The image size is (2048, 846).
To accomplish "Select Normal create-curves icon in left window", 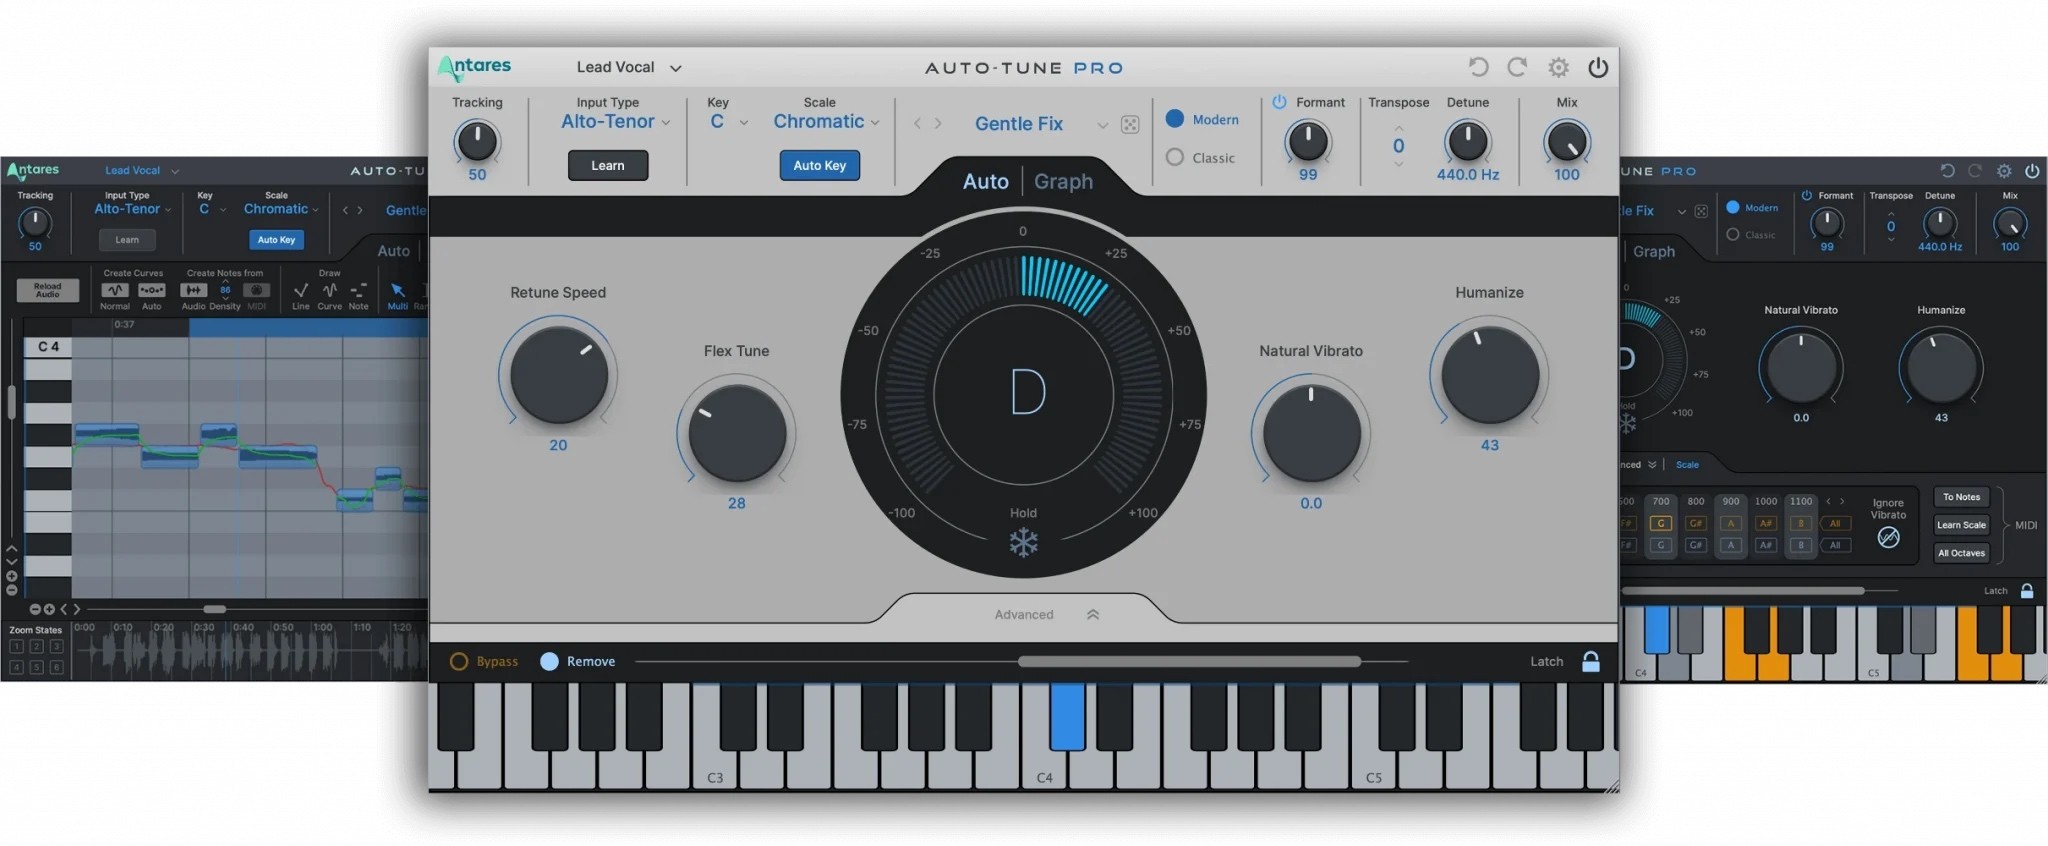I will (x=115, y=290).
